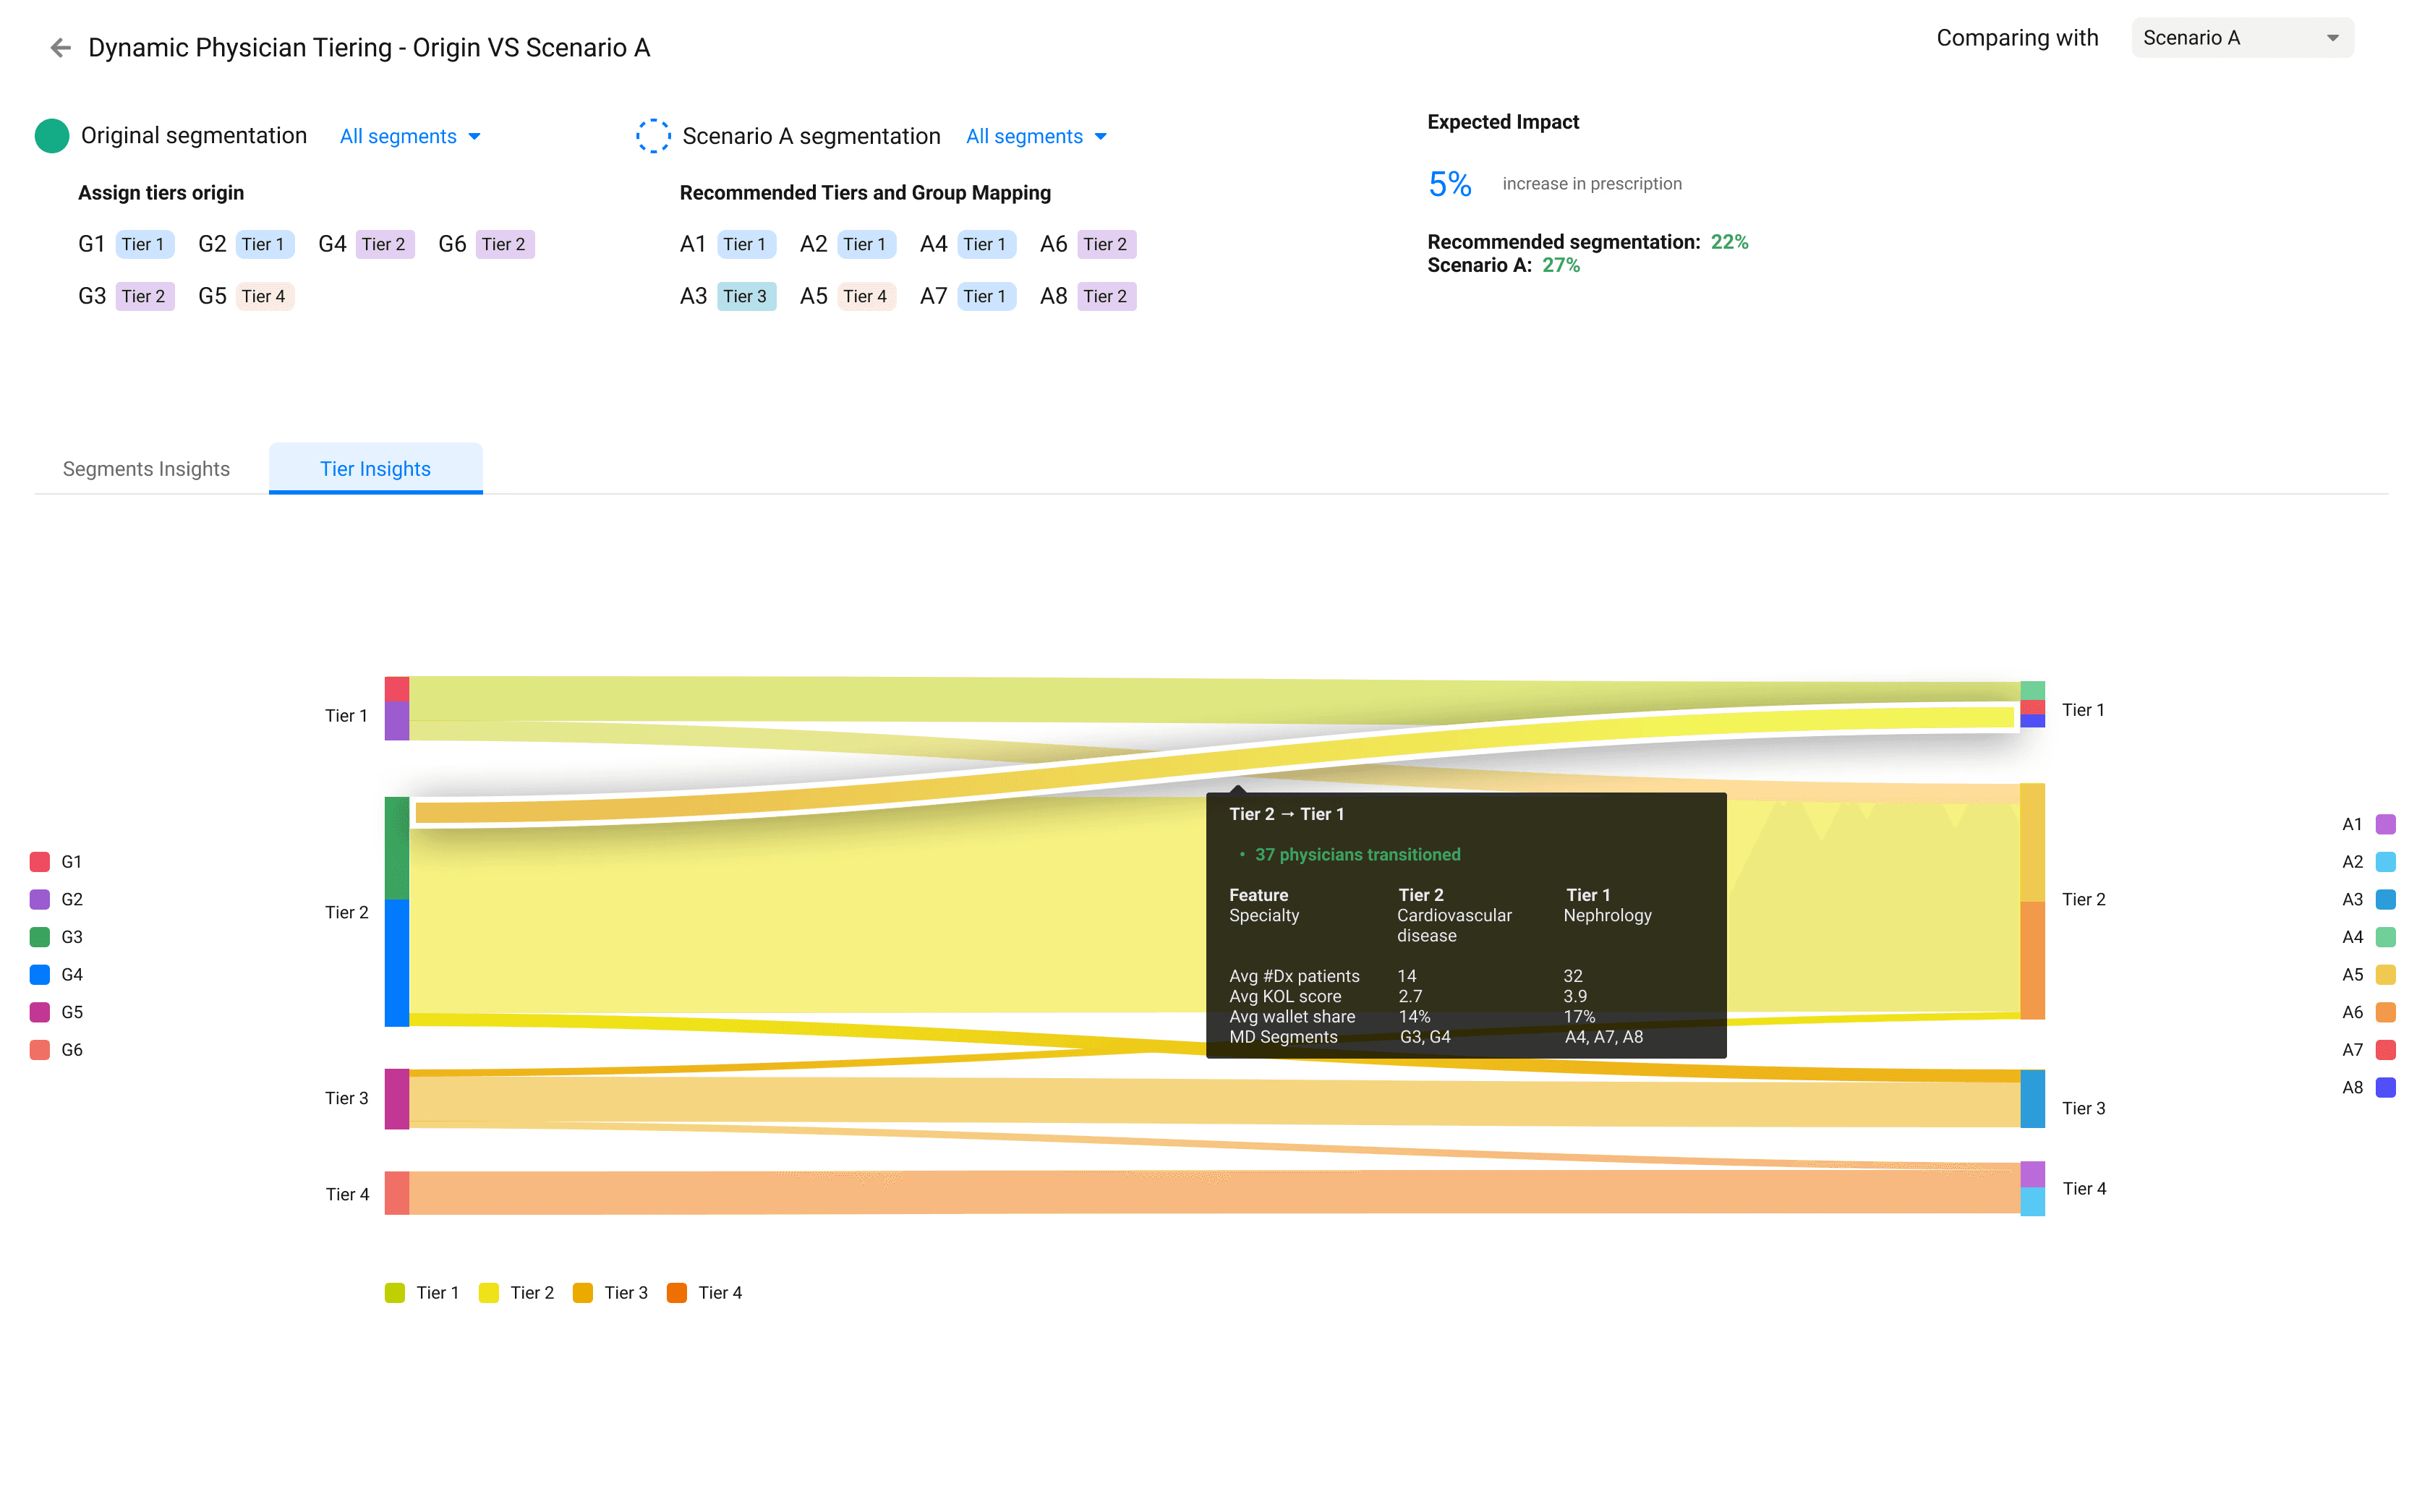Switch to Segments Insights tab

(x=146, y=469)
